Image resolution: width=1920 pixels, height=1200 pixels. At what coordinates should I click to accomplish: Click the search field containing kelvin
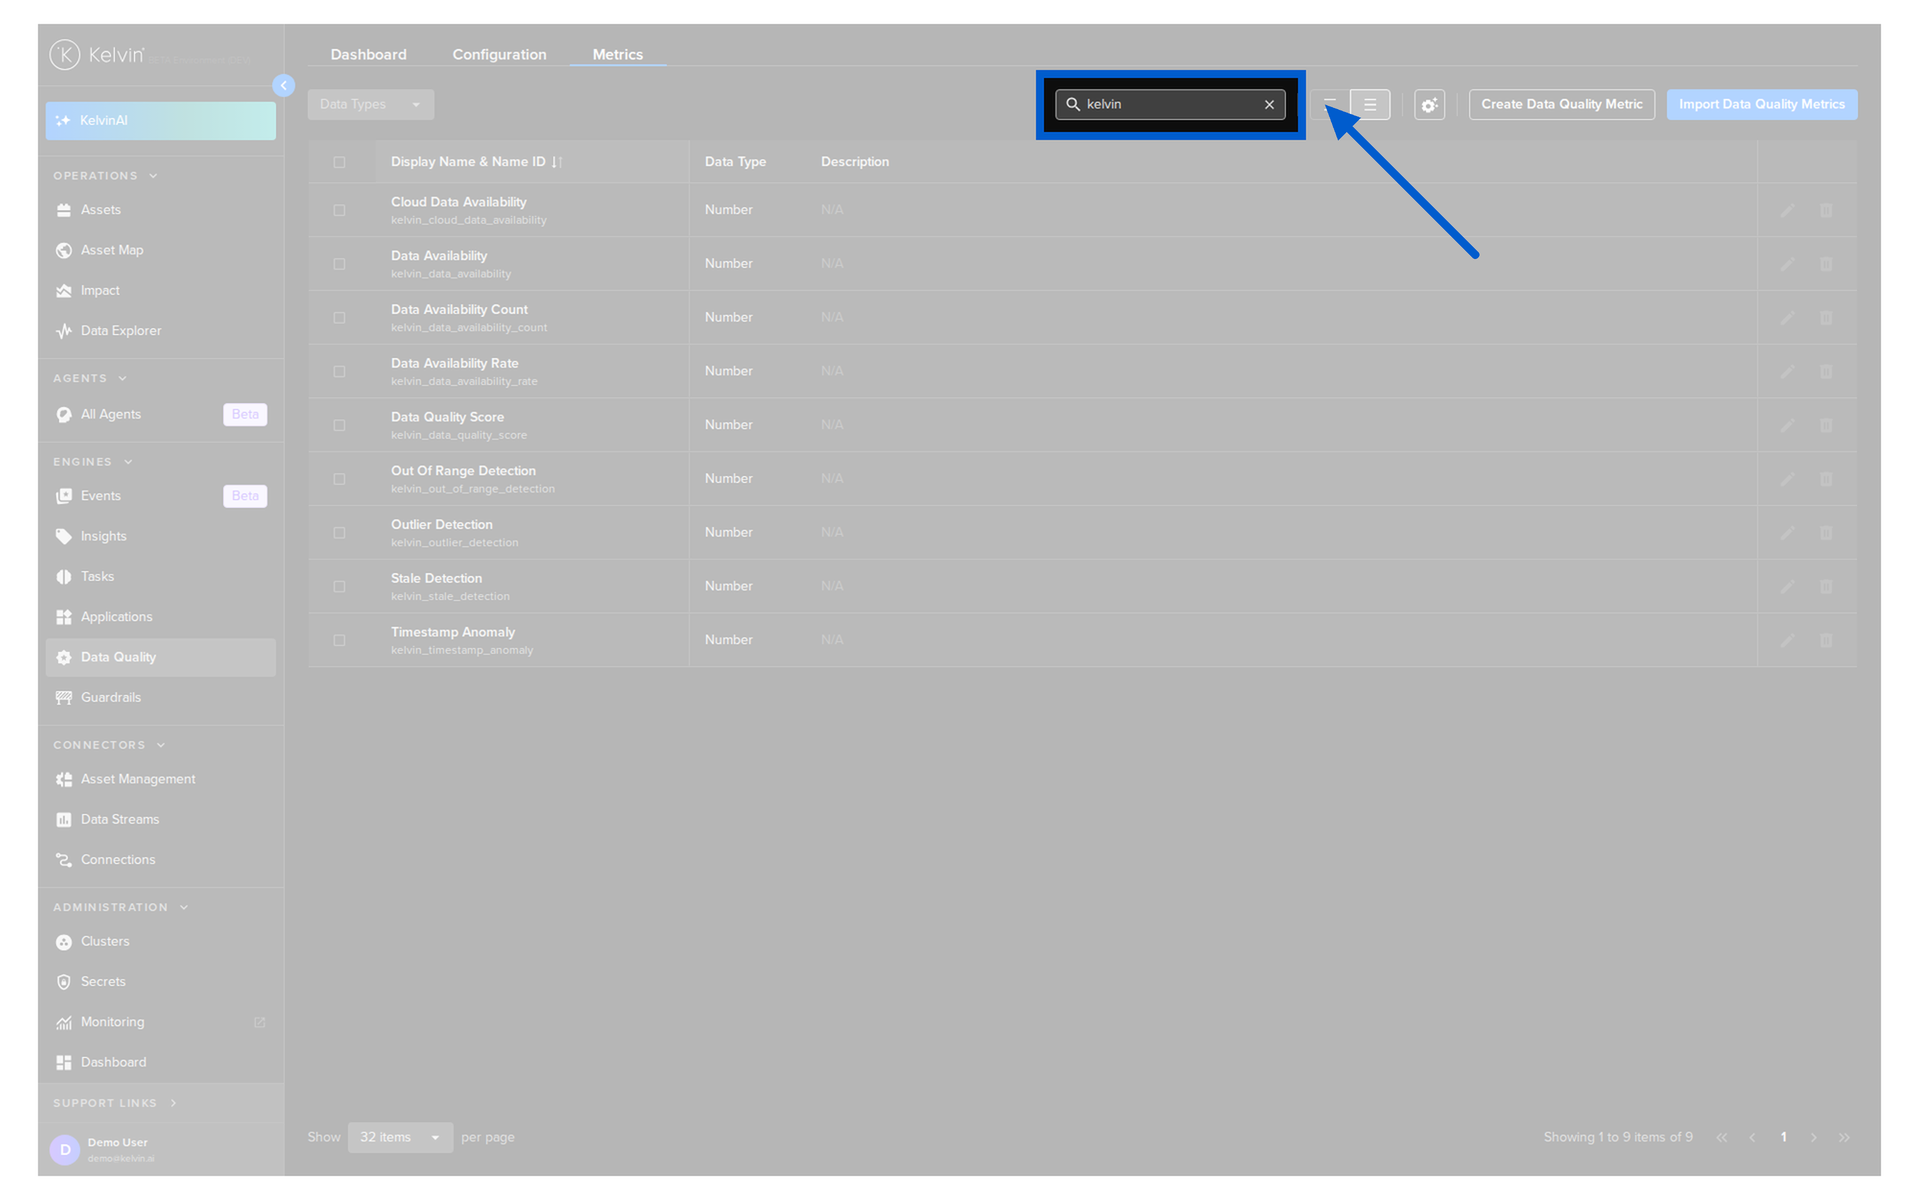(x=1170, y=105)
